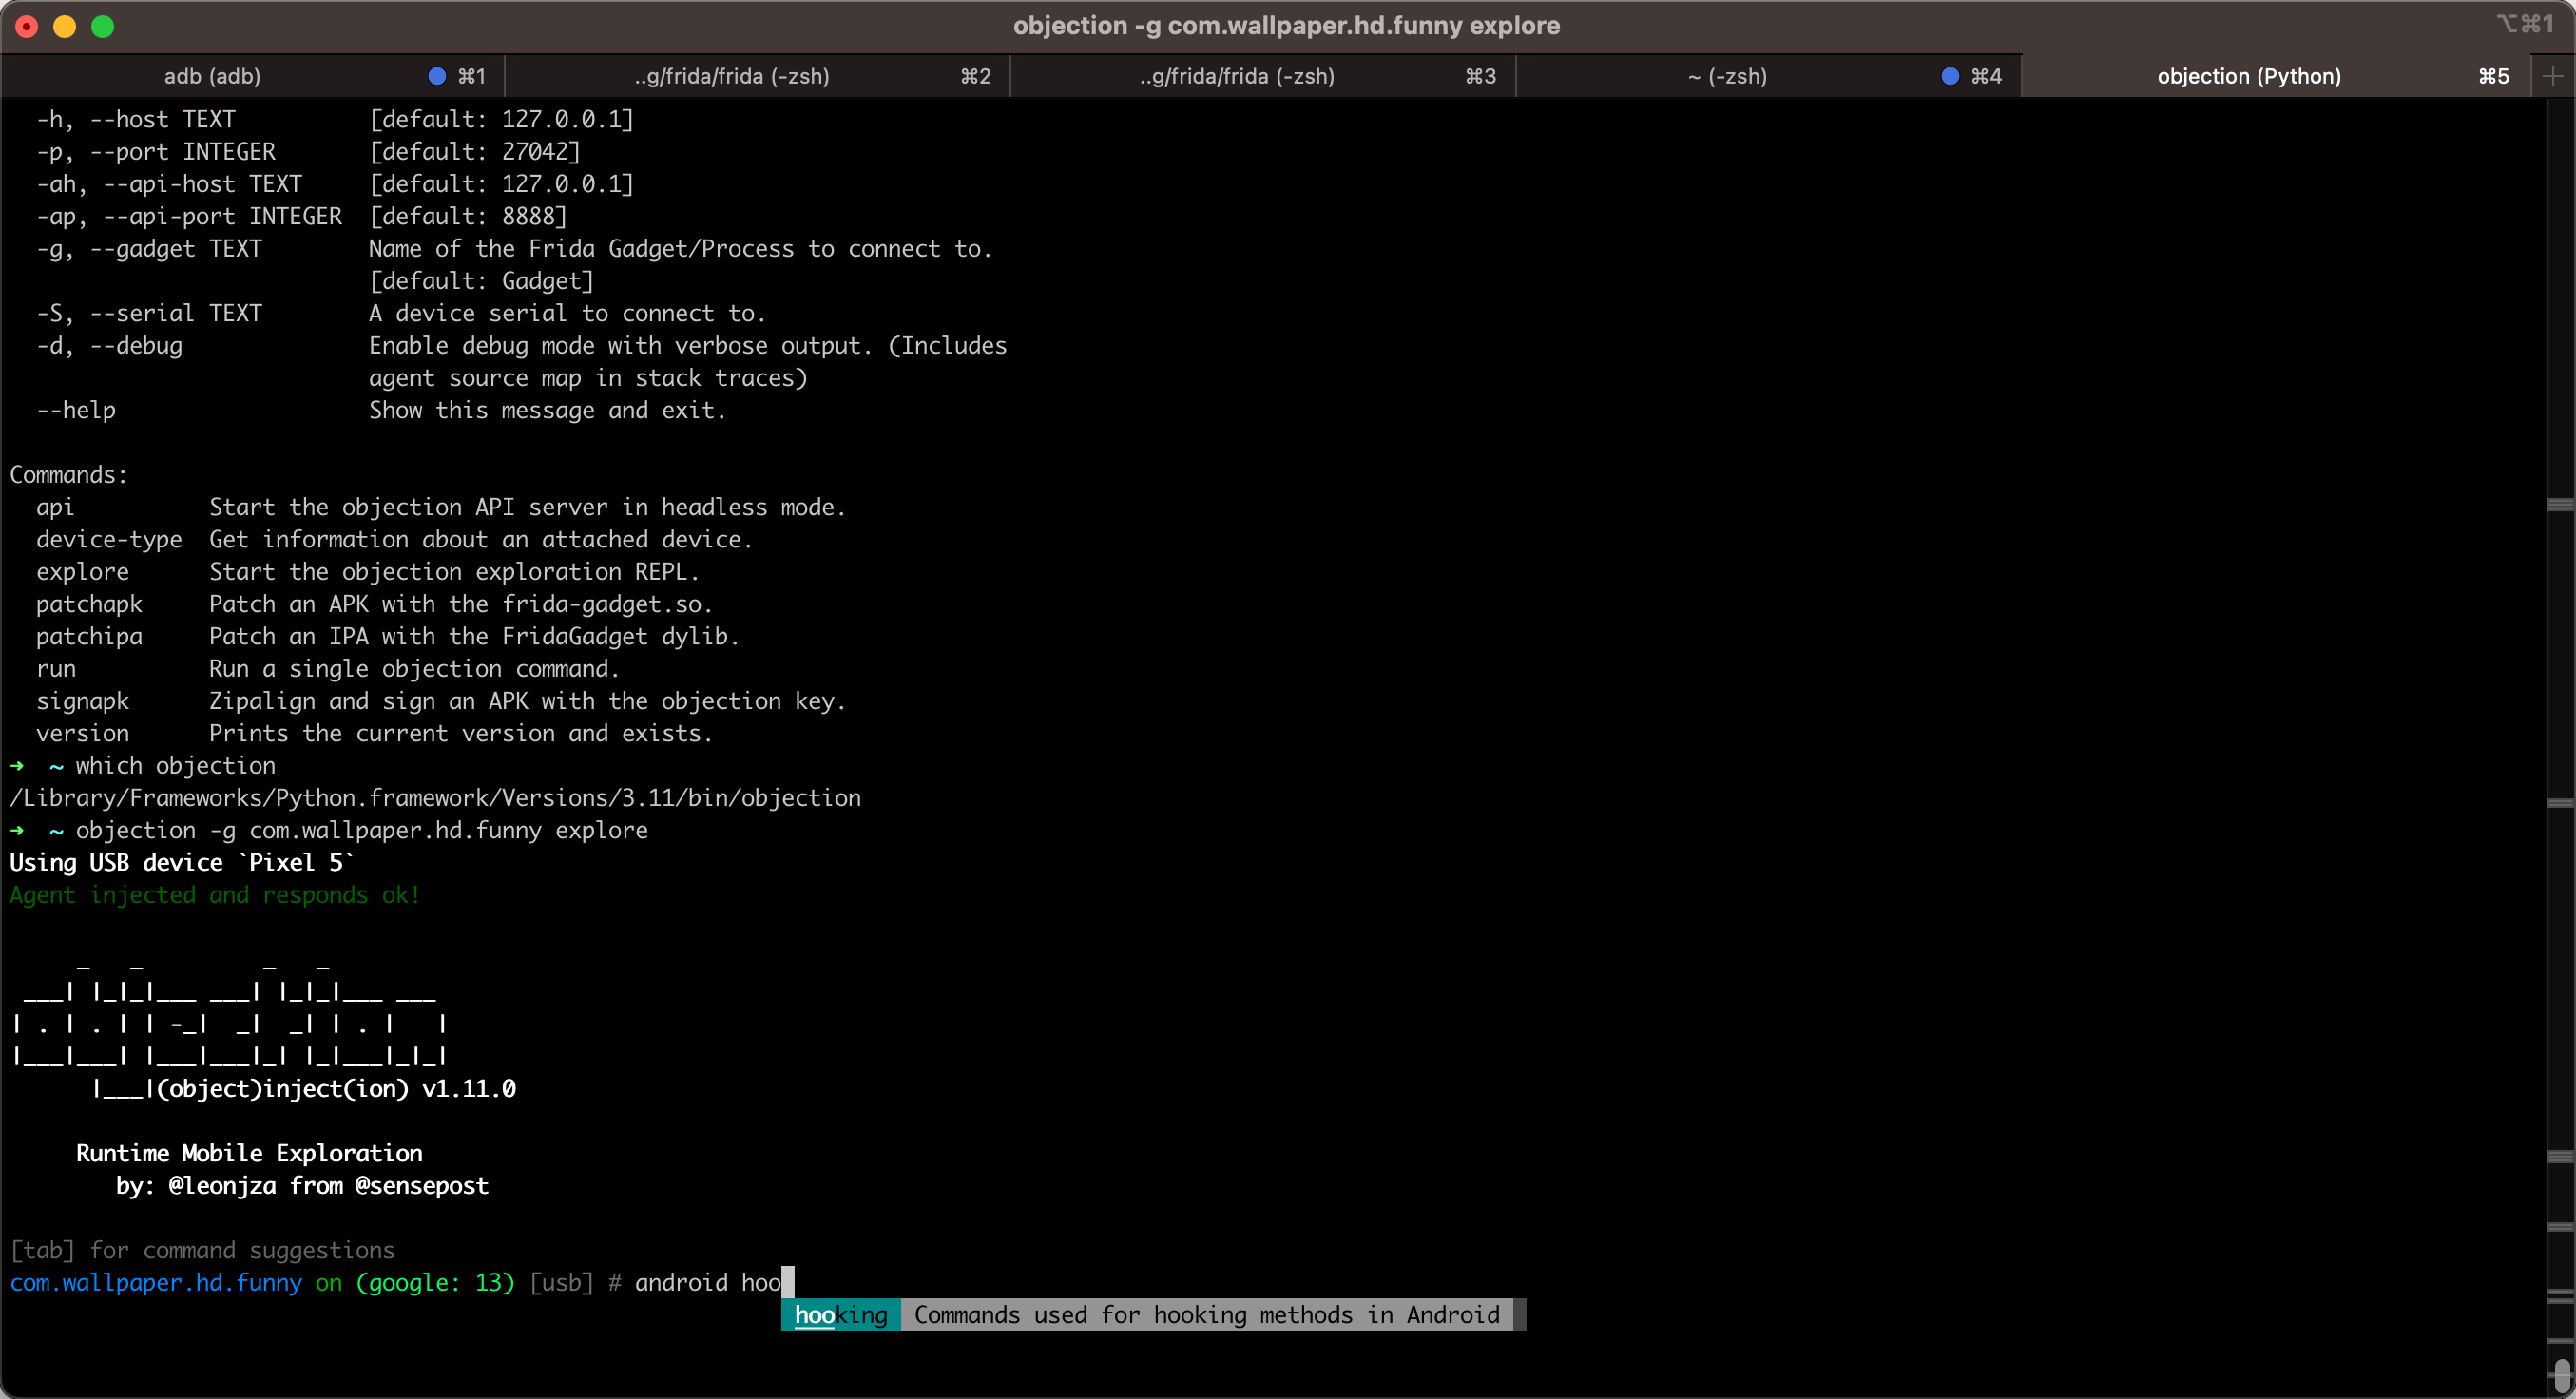Click the '-S, --serial TEXT' option

click(149, 313)
